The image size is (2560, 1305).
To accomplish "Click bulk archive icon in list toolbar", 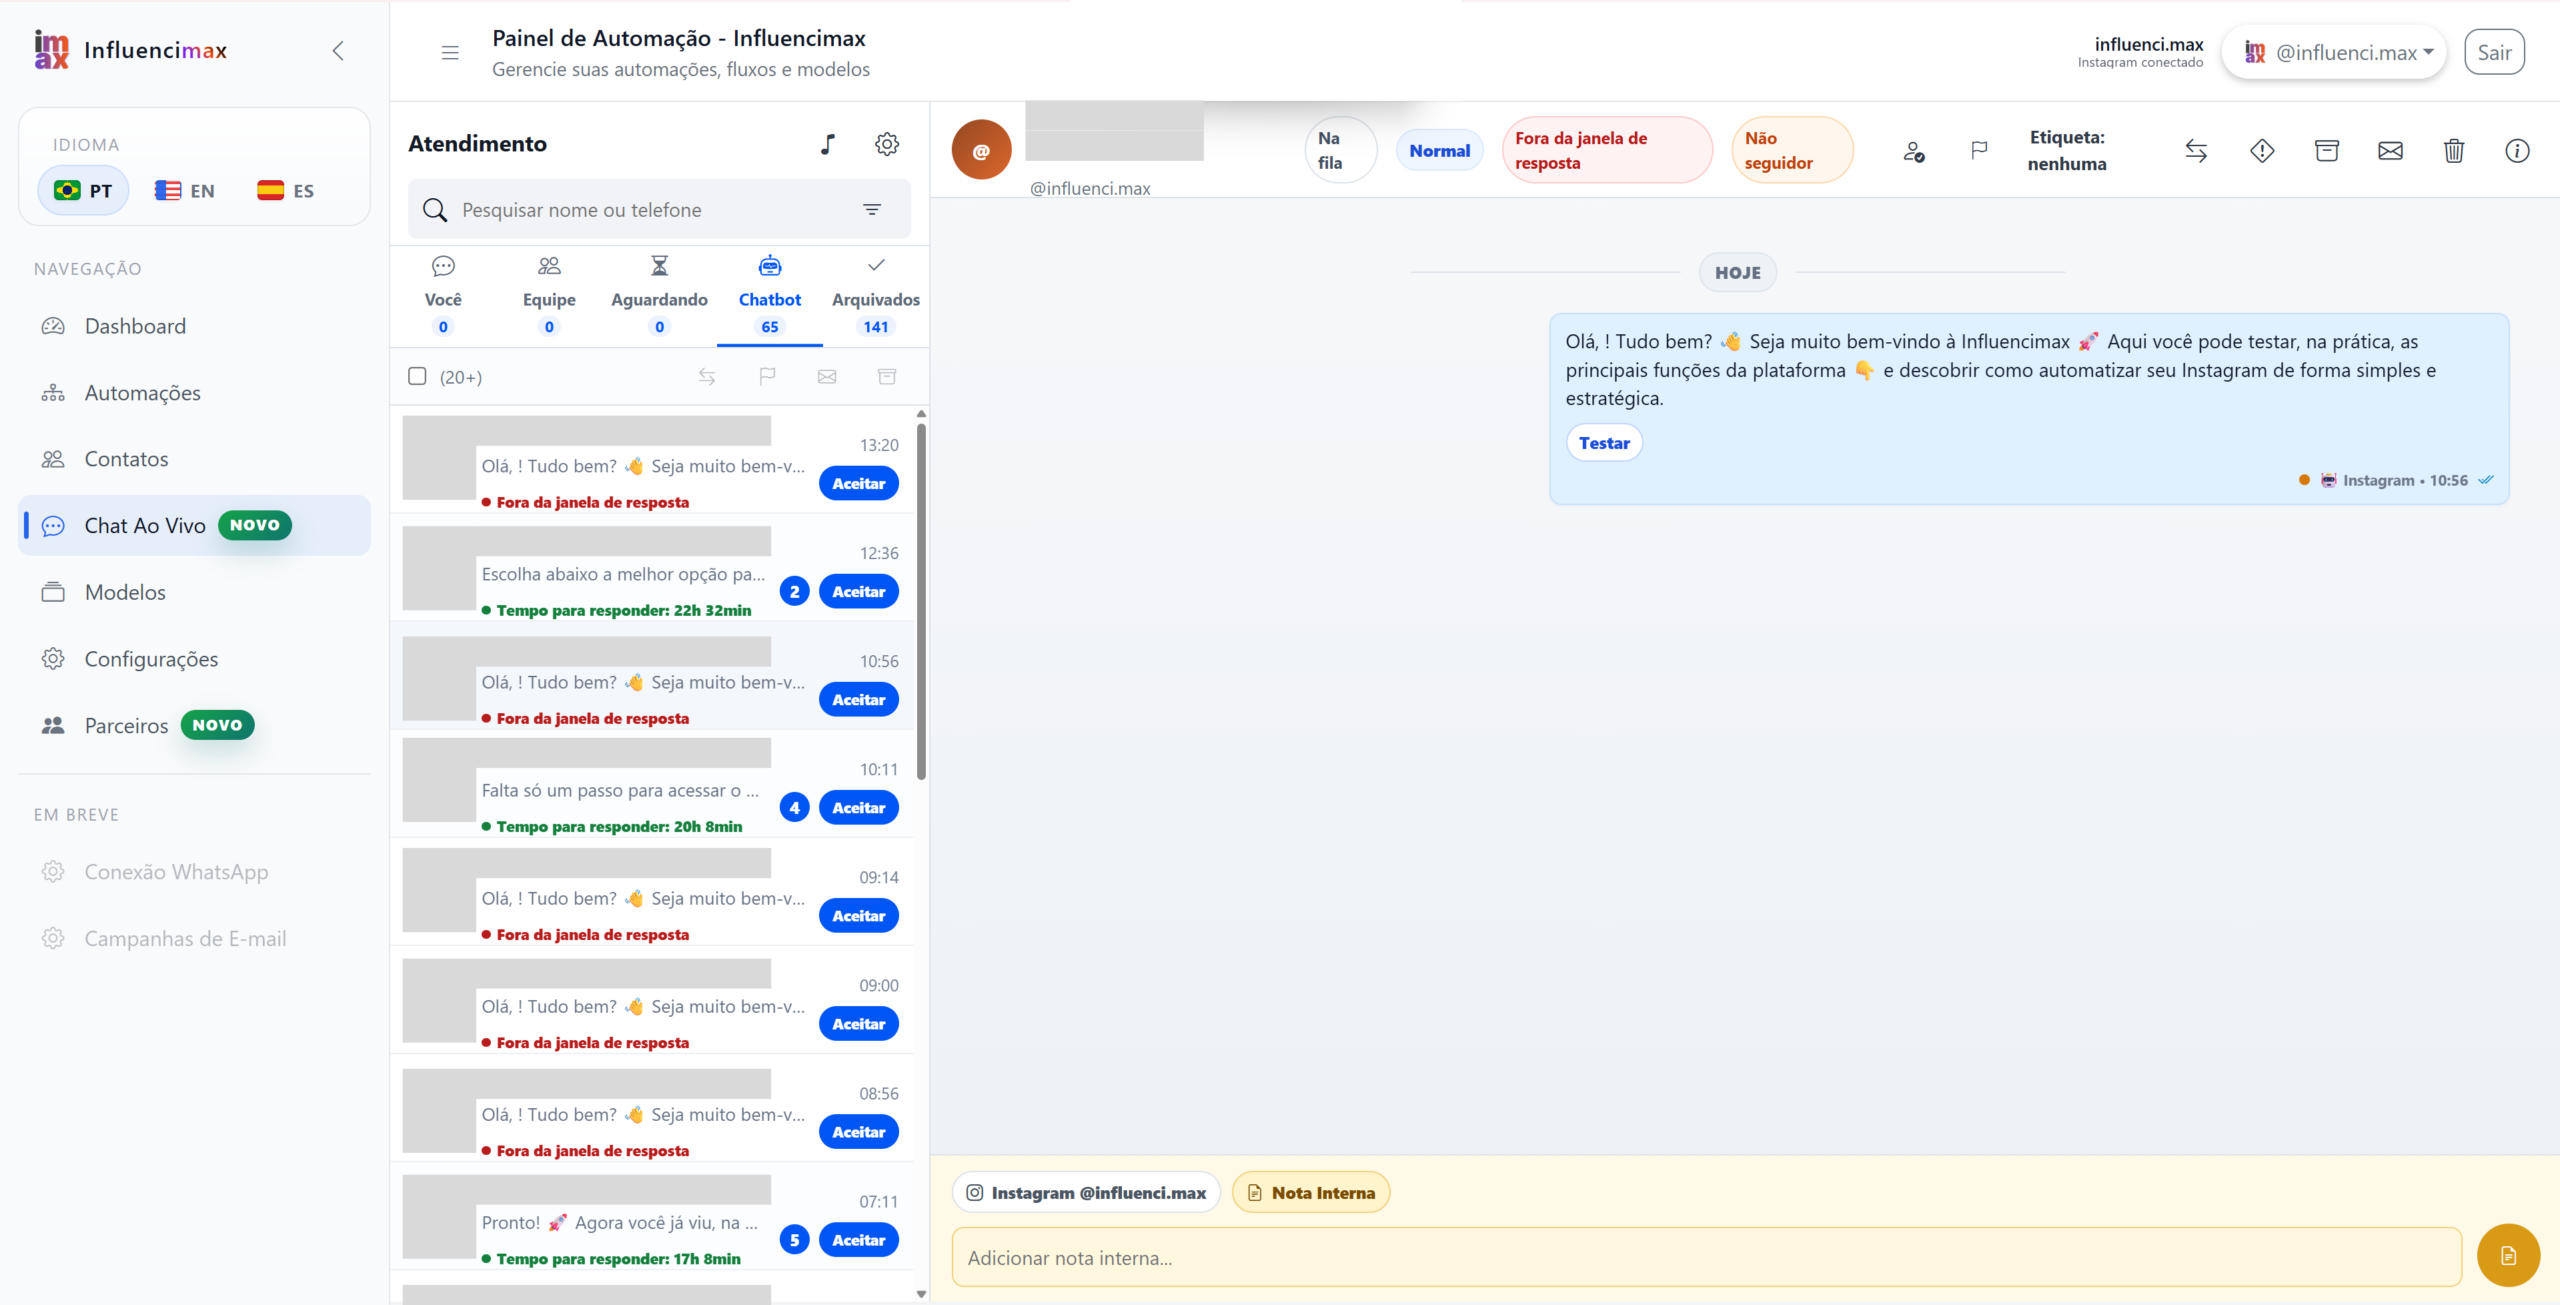I will tap(887, 376).
